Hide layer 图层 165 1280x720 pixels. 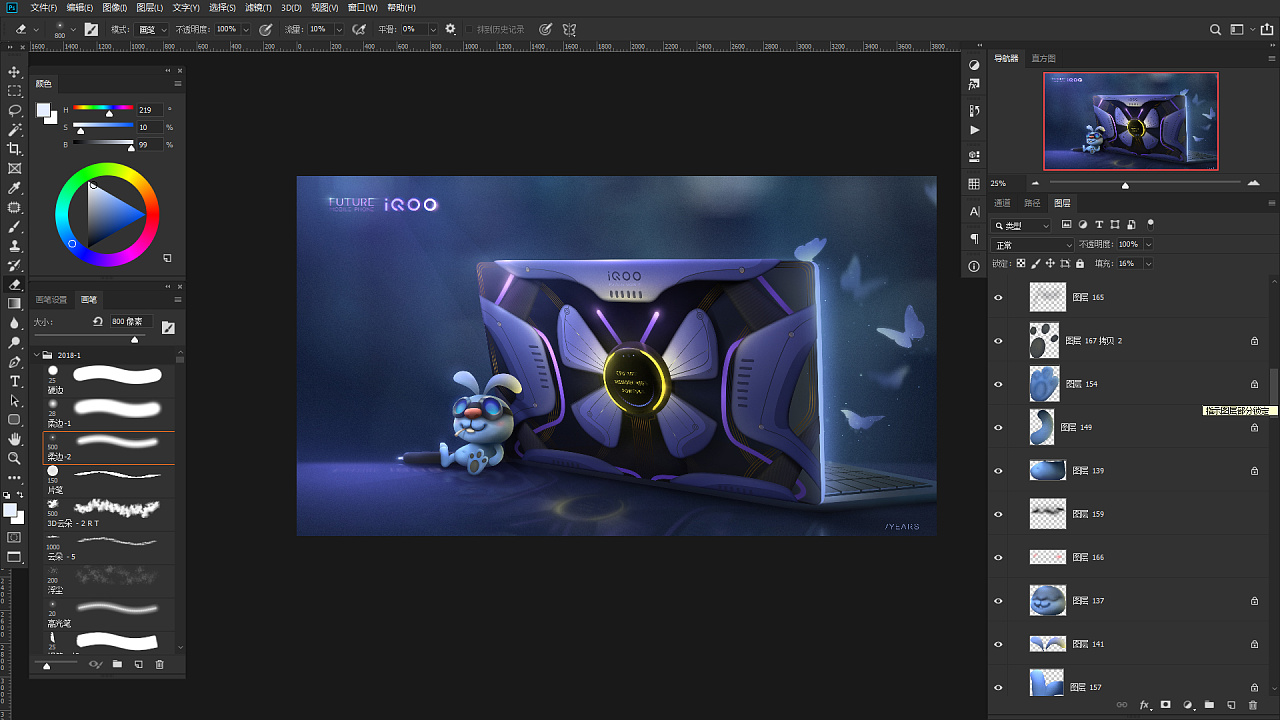click(x=998, y=297)
